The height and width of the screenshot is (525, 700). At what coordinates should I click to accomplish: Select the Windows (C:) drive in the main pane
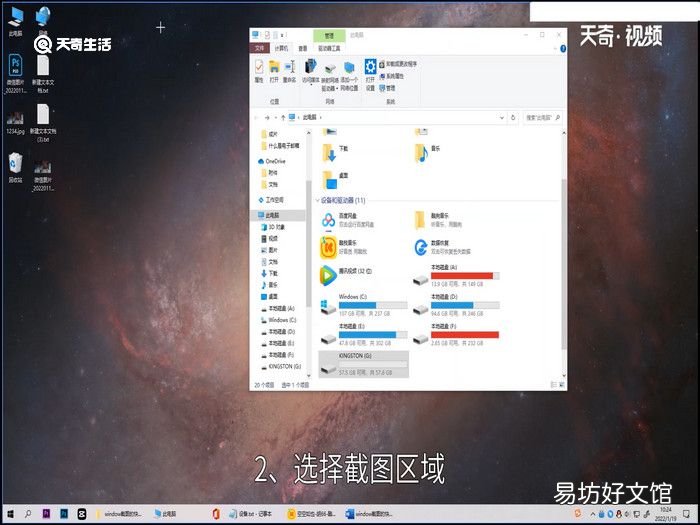pyautogui.click(x=363, y=305)
